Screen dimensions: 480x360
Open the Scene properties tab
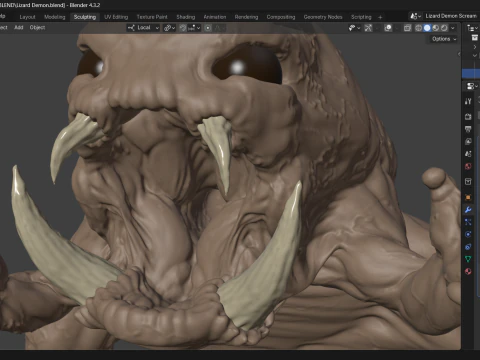[x=468, y=154]
